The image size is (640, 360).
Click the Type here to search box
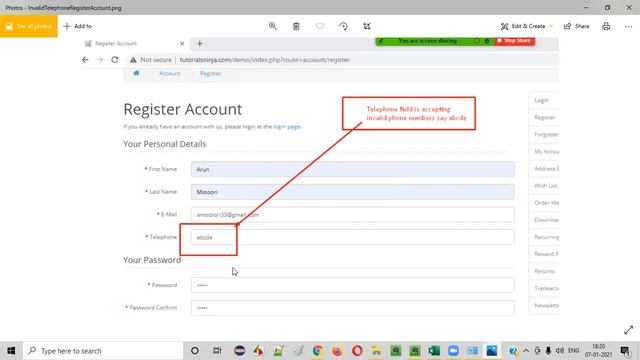103,351
